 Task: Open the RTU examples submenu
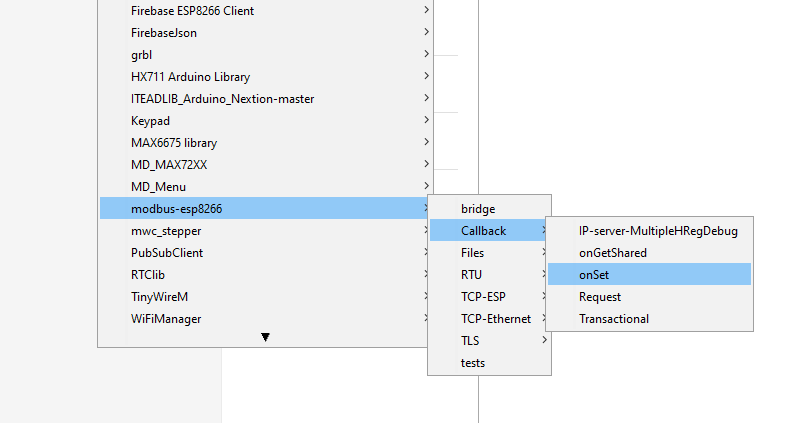pyautogui.click(x=488, y=275)
